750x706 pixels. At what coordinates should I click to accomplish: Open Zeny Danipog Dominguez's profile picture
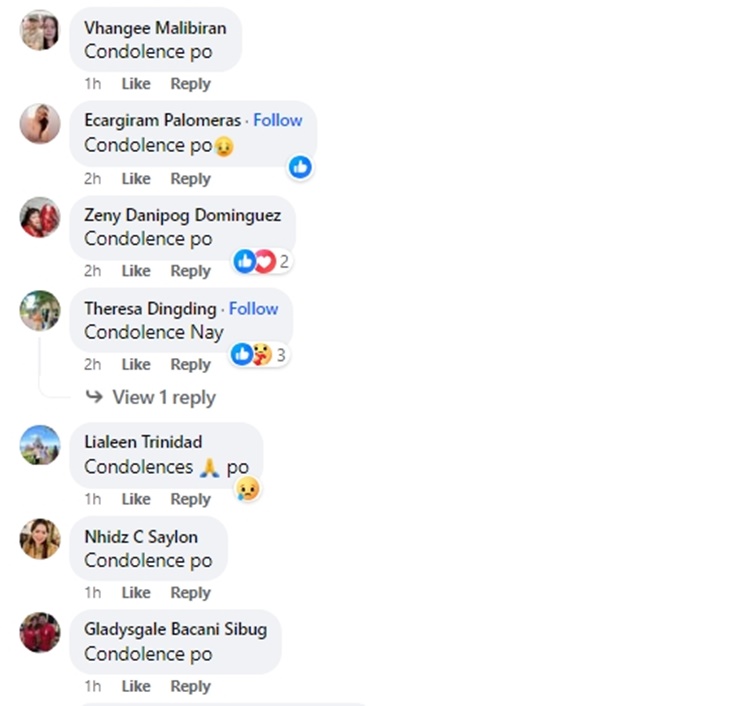40,217
